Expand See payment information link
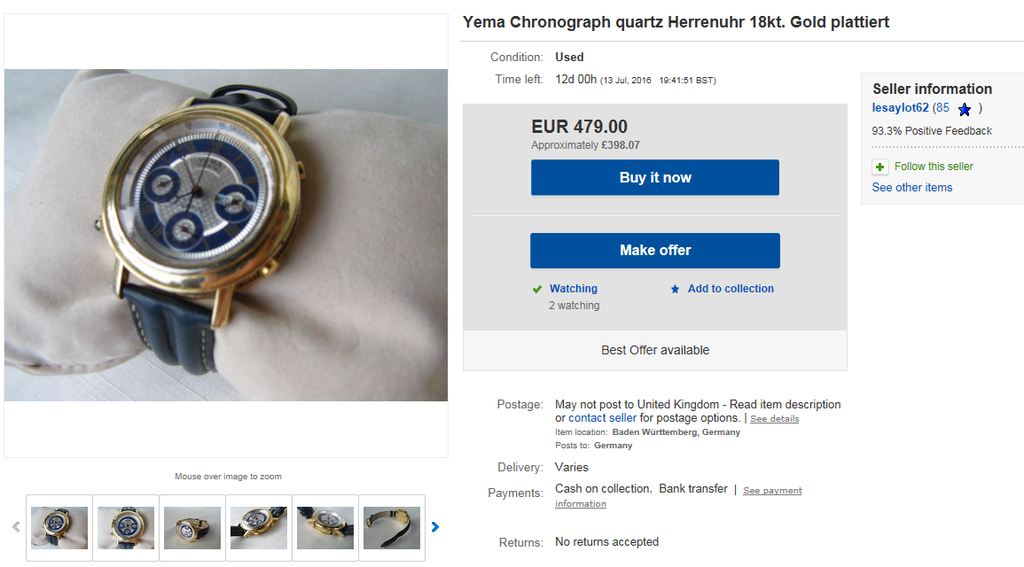The width and height of the screenshot is (1024, 567). click(772, 491)
